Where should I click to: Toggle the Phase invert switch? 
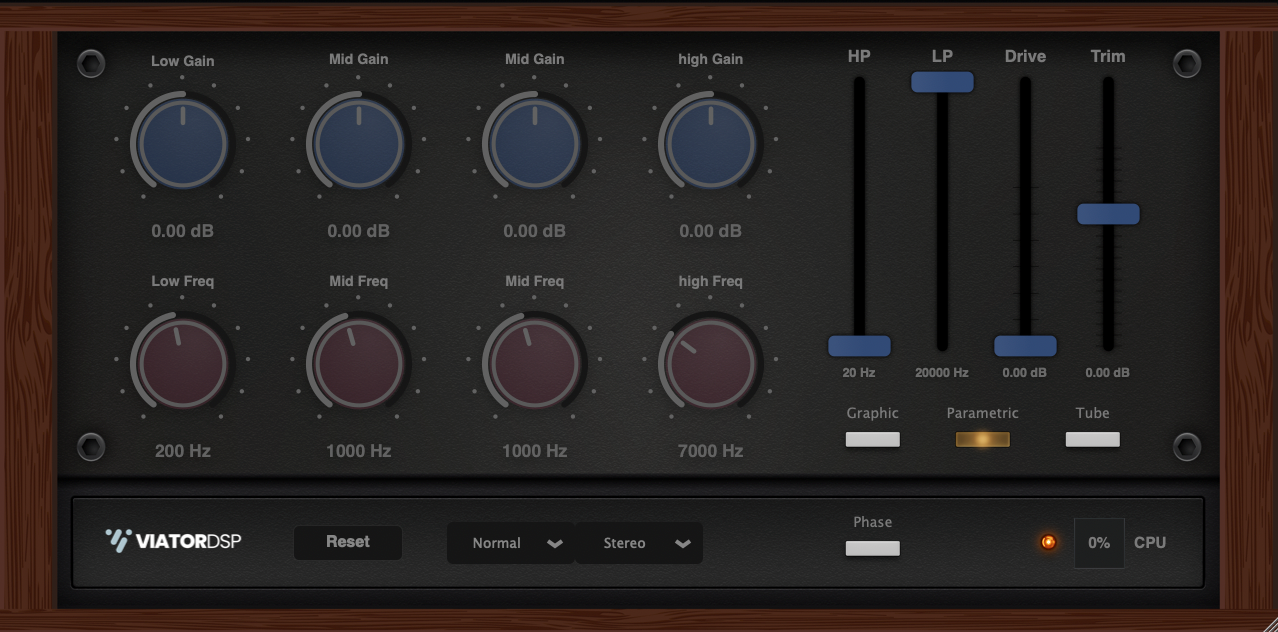click(872, 548)
